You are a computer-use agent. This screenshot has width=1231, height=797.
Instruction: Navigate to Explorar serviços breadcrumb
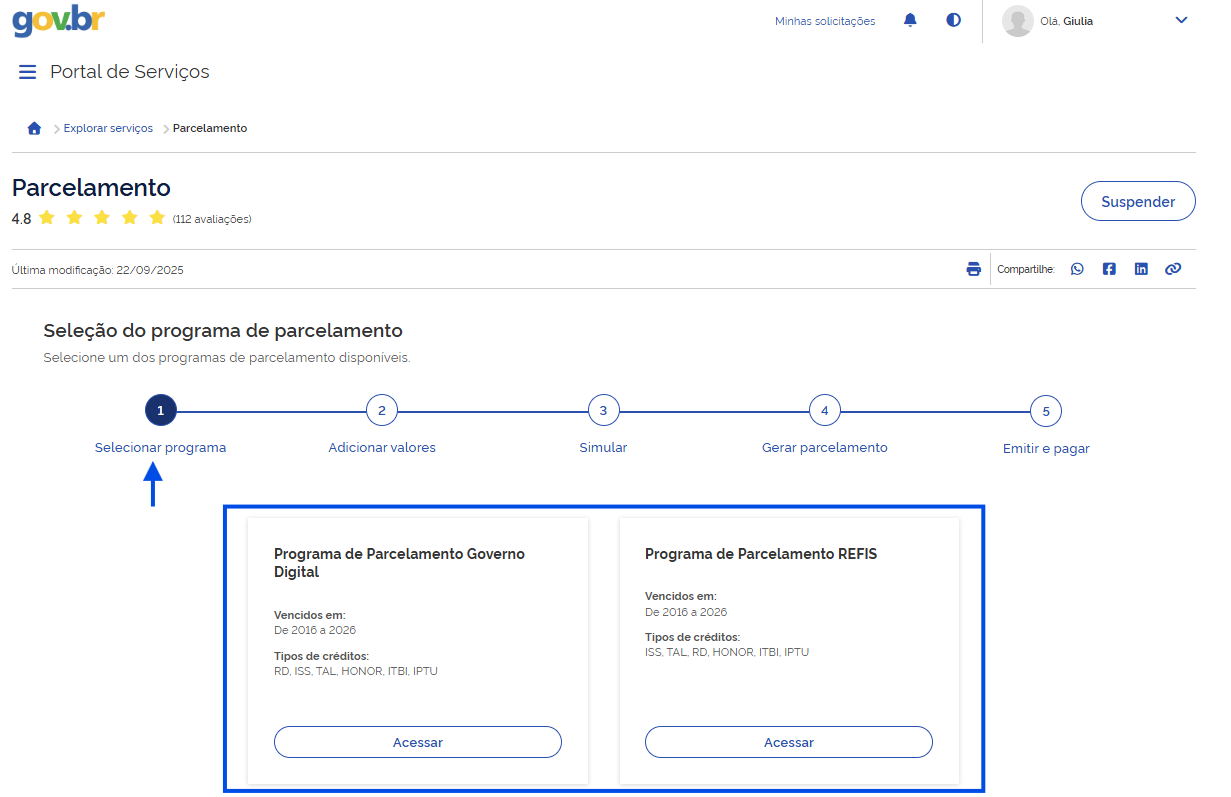109,128
